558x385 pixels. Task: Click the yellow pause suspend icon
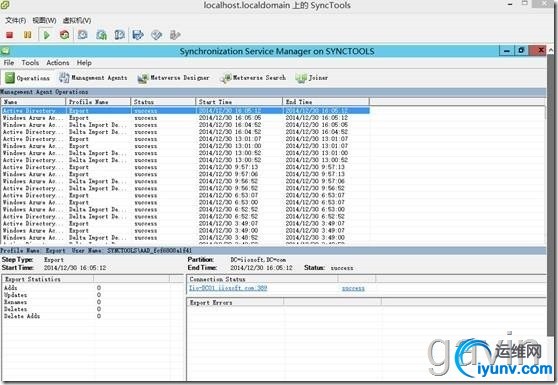[x=27, y=35]
